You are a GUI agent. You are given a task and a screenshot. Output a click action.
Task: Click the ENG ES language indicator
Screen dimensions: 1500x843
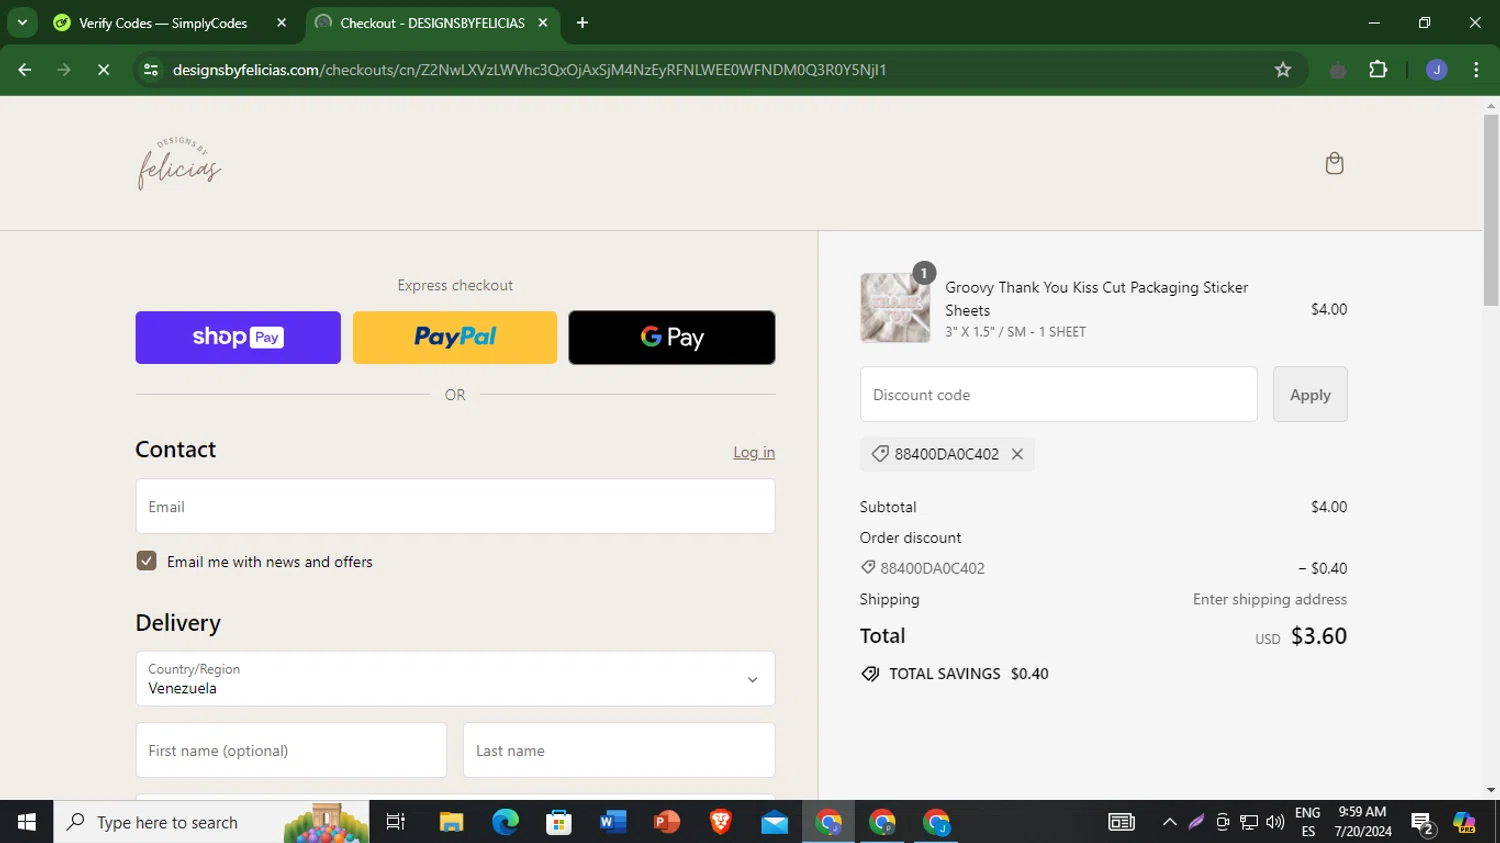pyautogui.click(x=1308, y=822)
